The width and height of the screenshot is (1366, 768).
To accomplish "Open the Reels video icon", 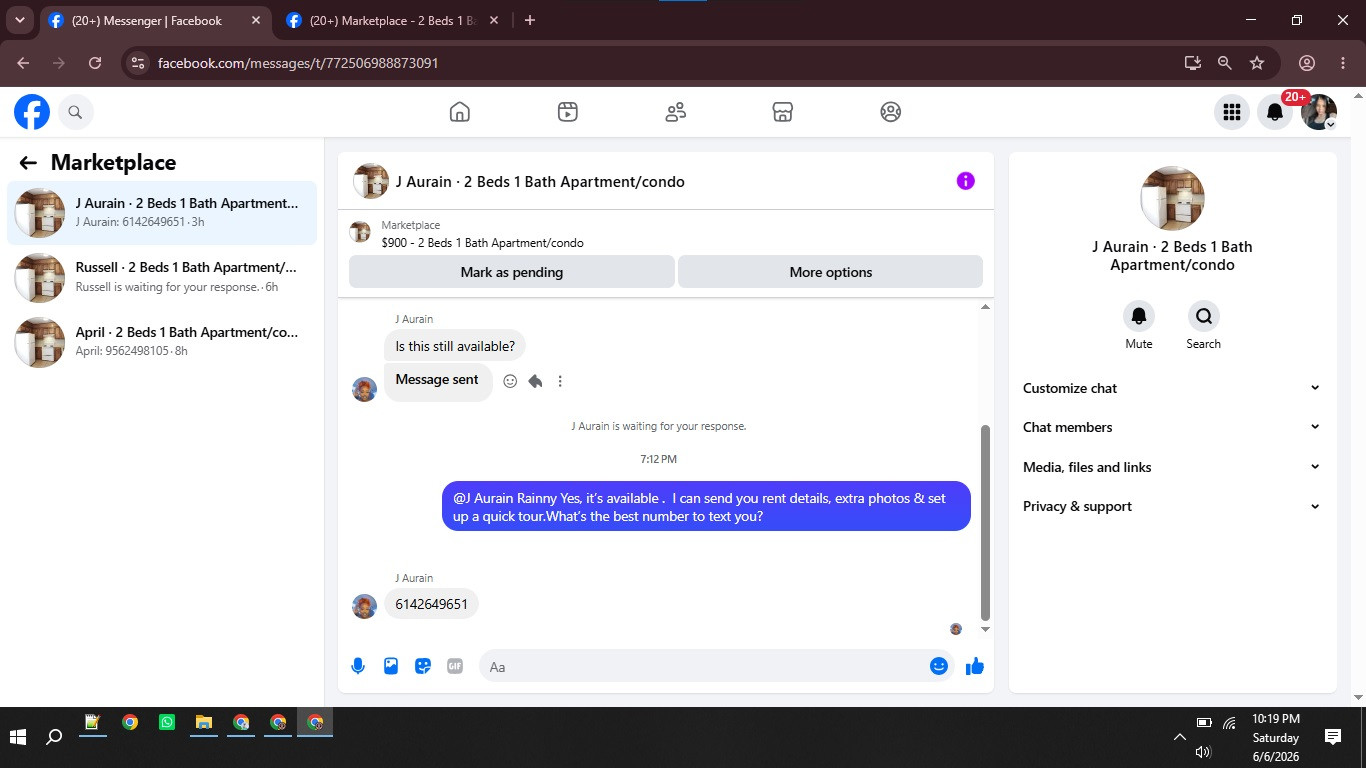I will (x=568, y=112).
